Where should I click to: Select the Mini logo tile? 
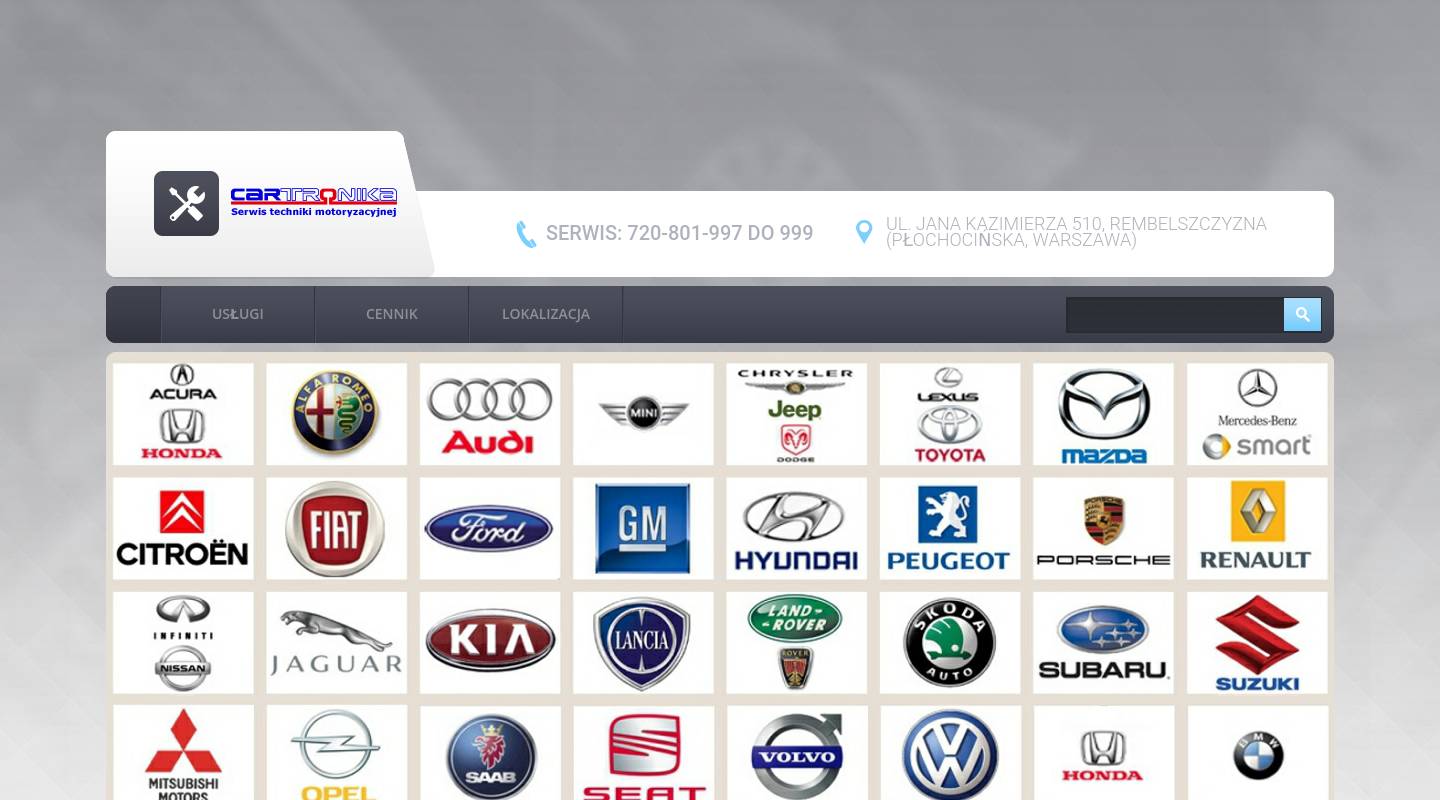[x=643, y=414]
